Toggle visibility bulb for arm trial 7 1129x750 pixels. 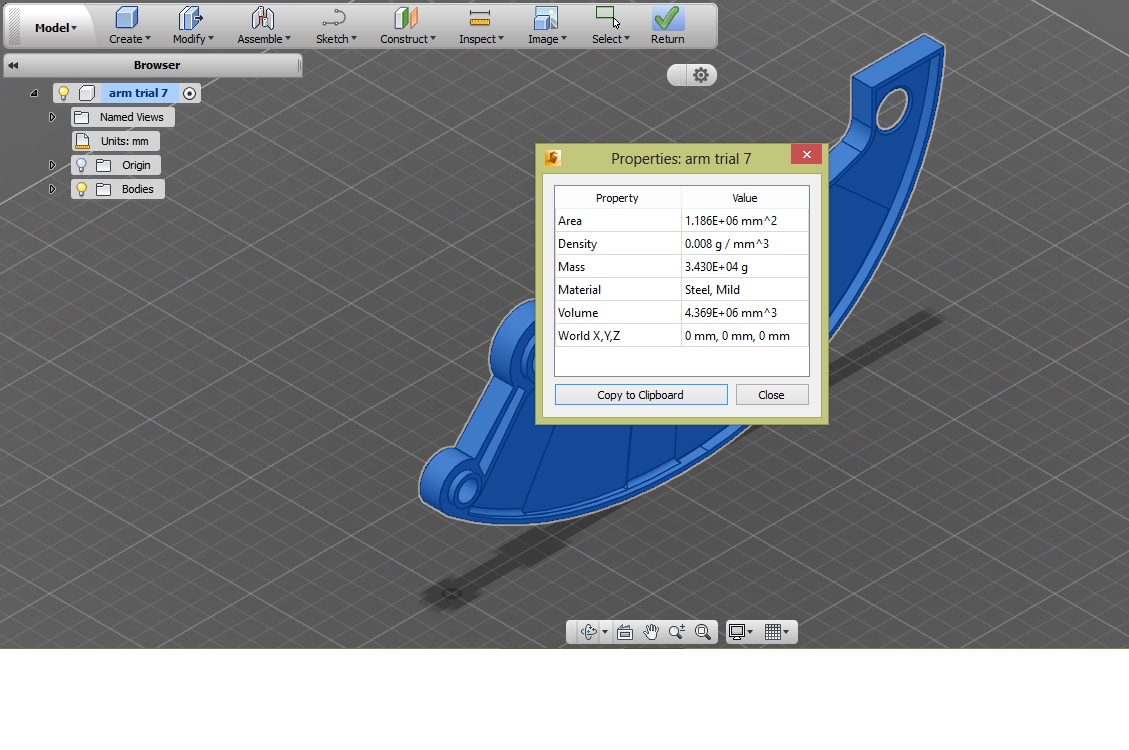point(63,93)
